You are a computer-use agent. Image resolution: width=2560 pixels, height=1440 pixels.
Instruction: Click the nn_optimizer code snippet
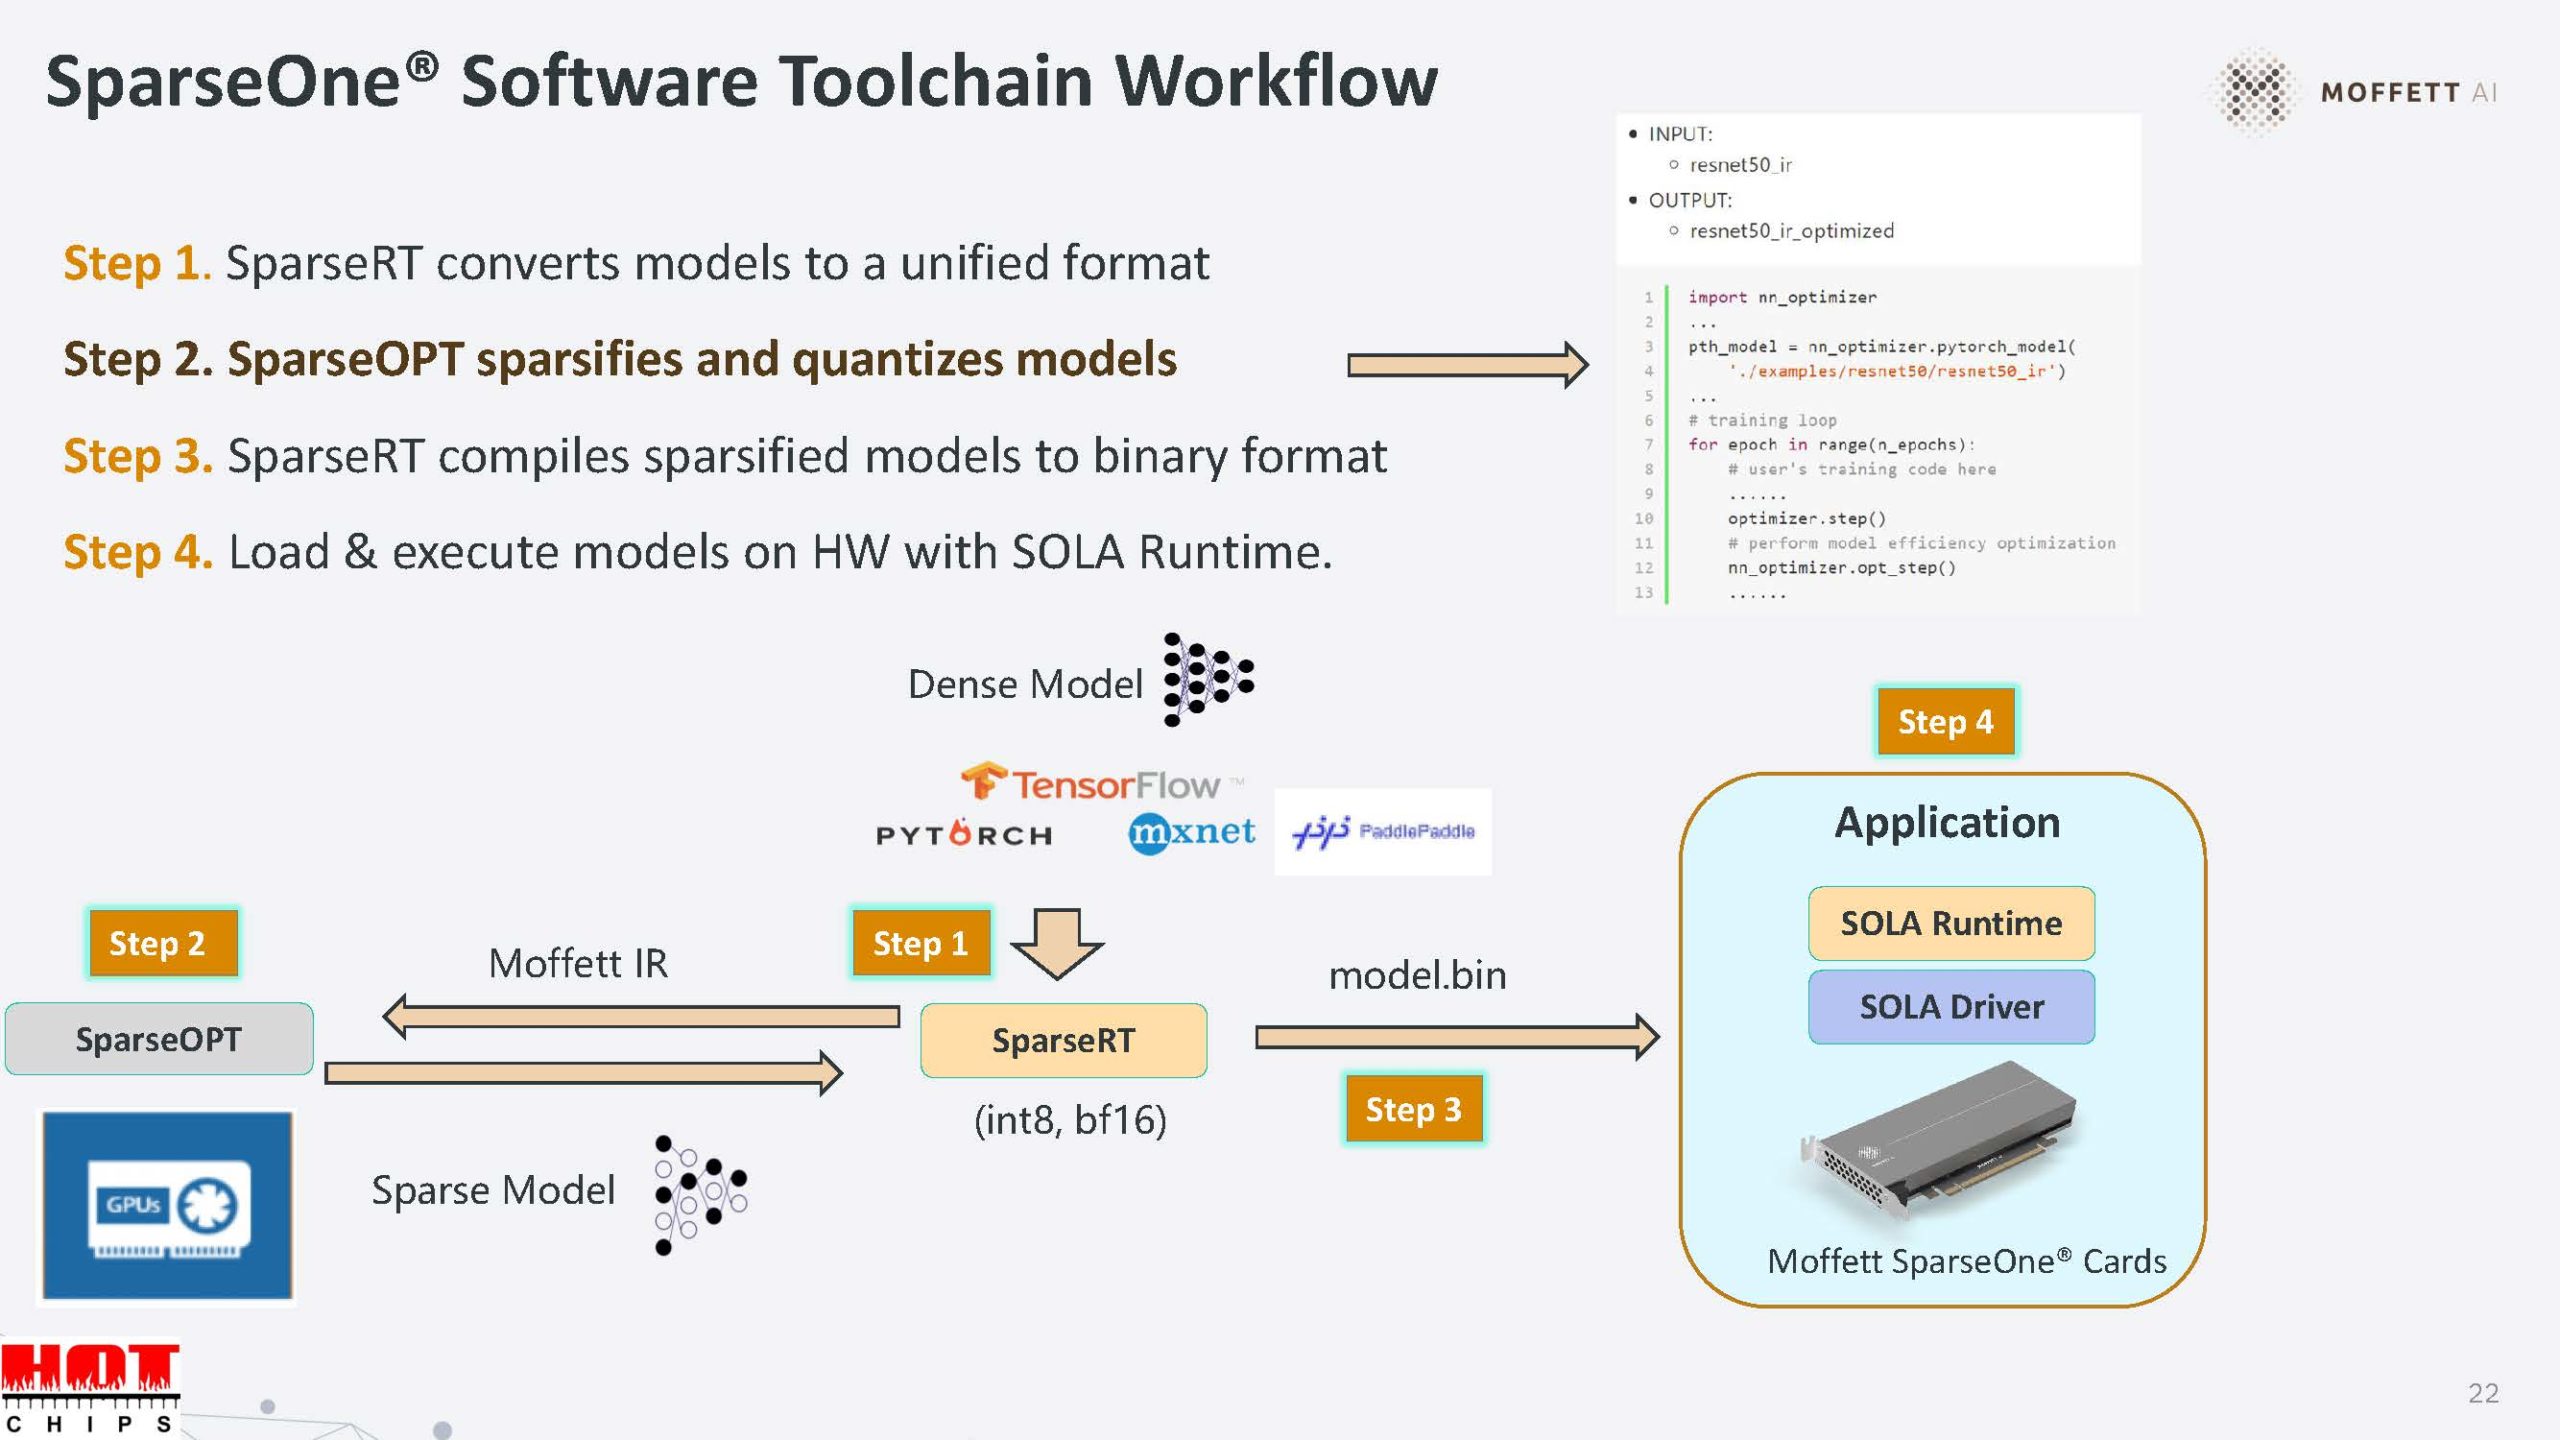click(1876, 443)
